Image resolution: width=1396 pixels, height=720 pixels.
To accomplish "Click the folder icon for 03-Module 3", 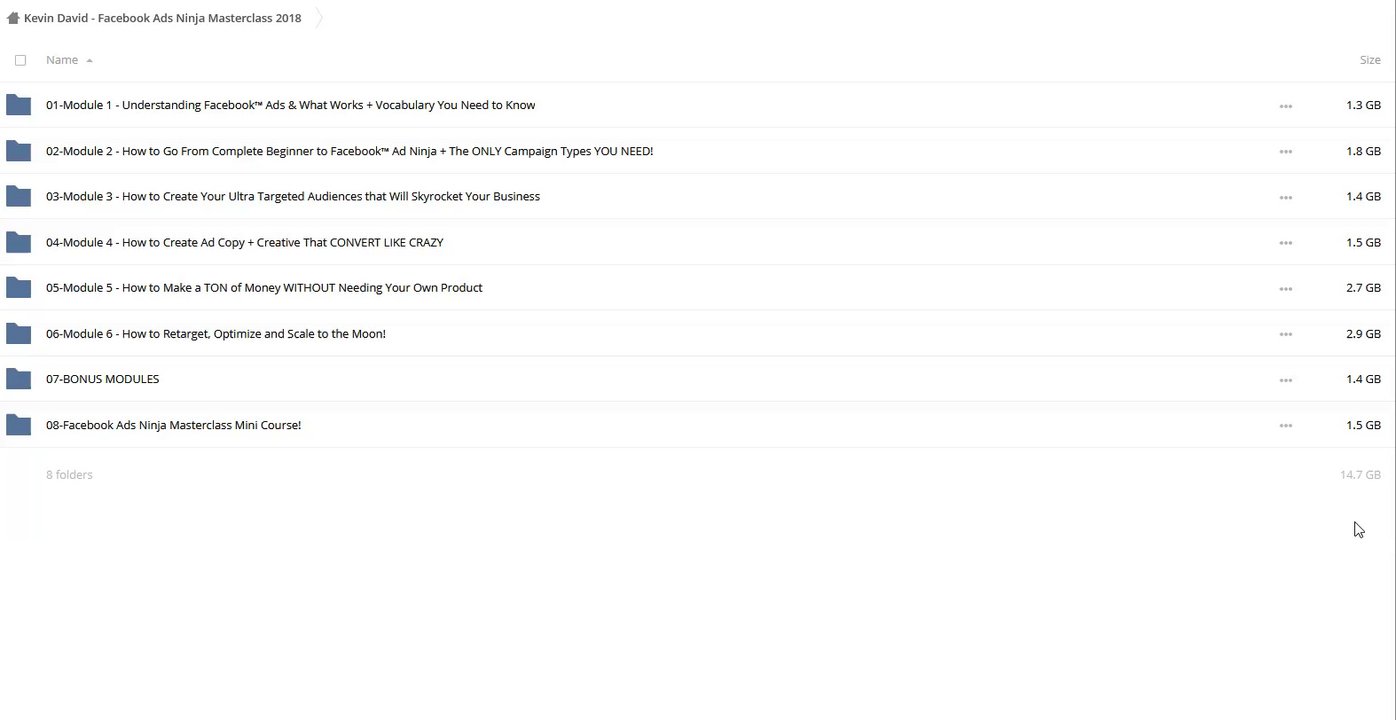I will click(x=18, y=196).
